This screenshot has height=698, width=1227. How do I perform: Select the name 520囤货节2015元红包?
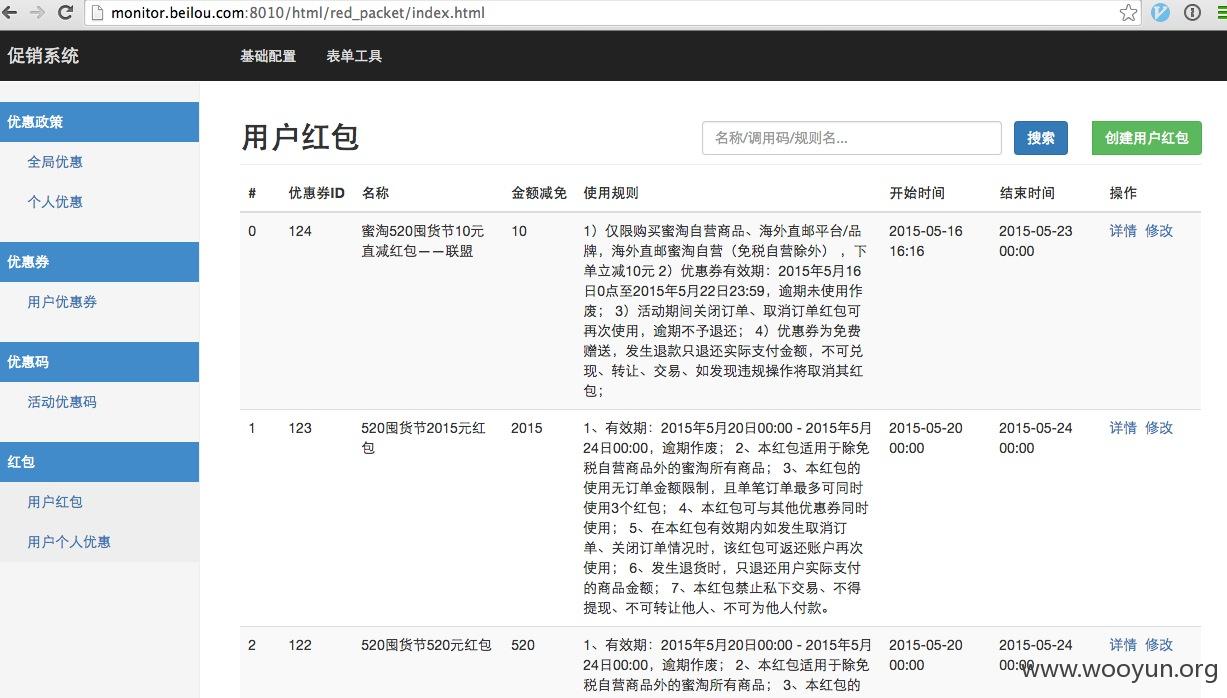click(x=424, y=438)
